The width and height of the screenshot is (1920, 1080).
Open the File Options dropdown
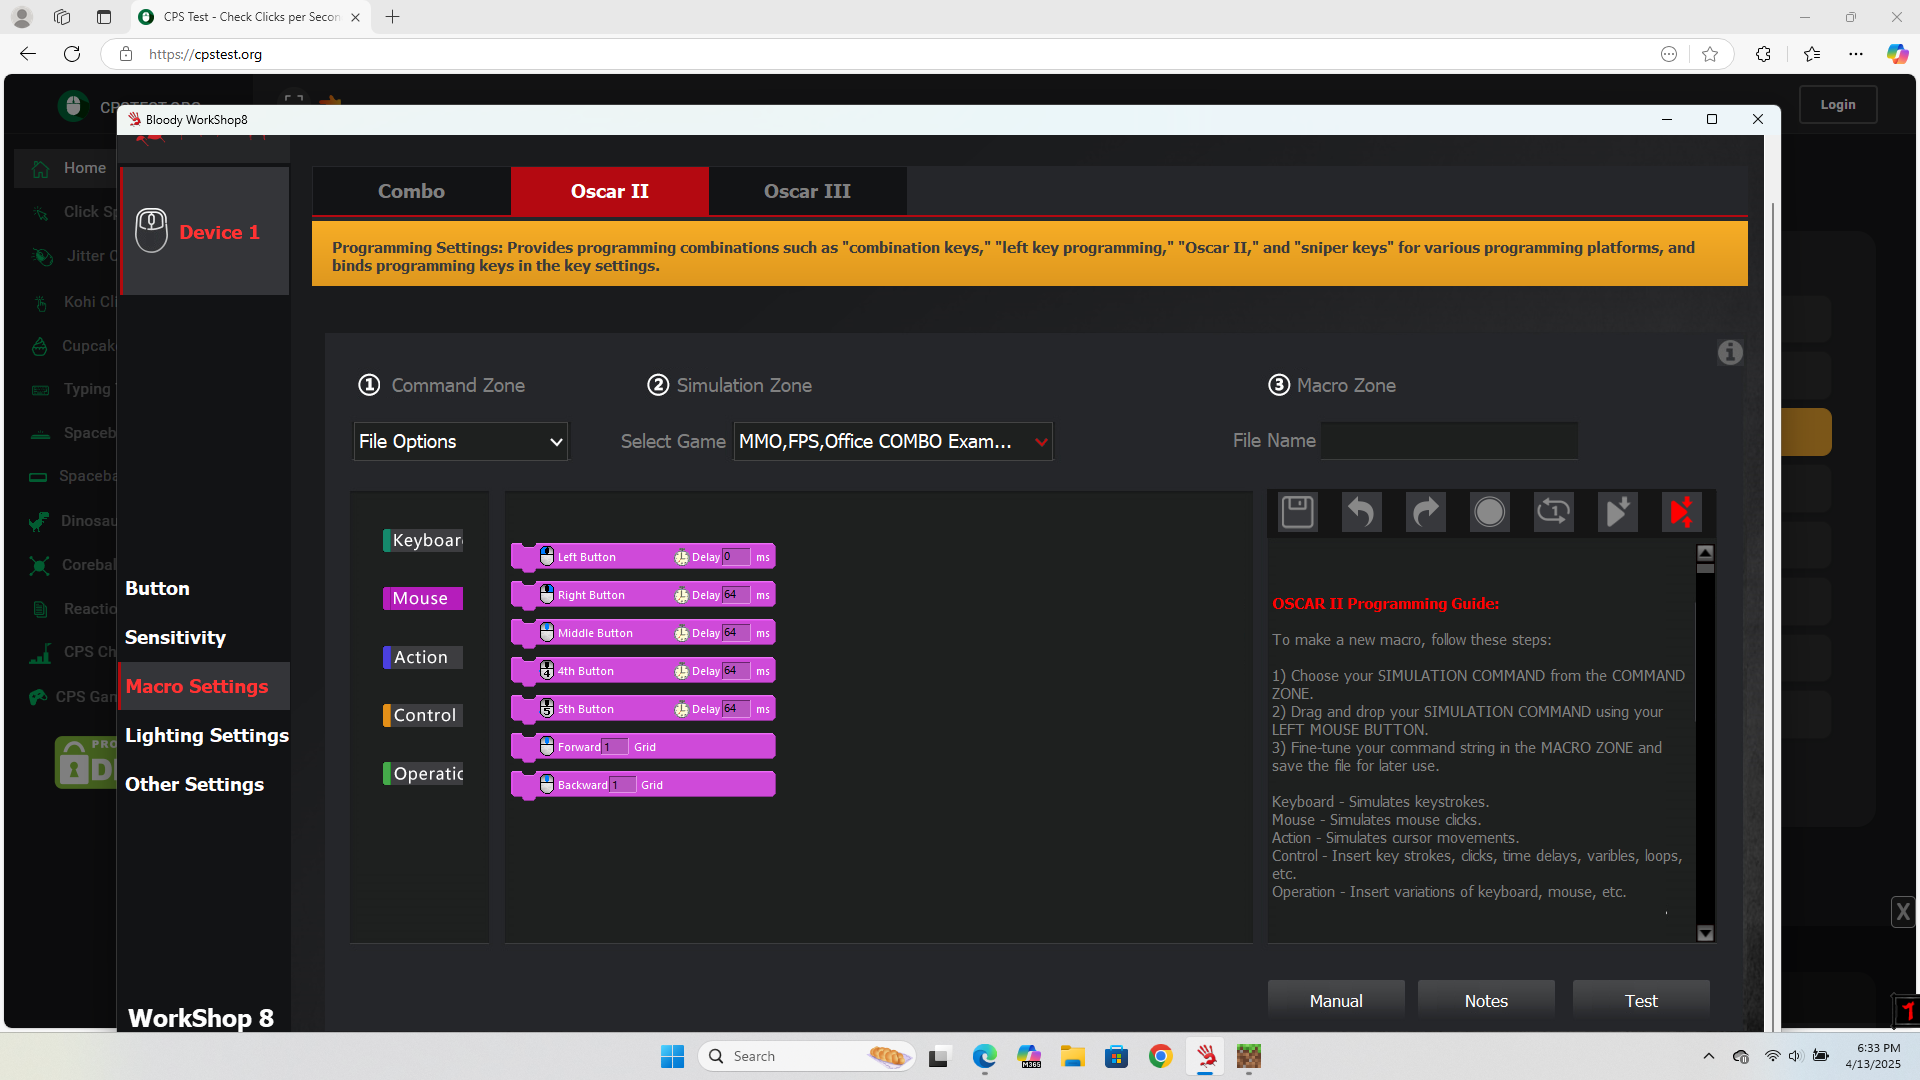[x=460, y=441]
